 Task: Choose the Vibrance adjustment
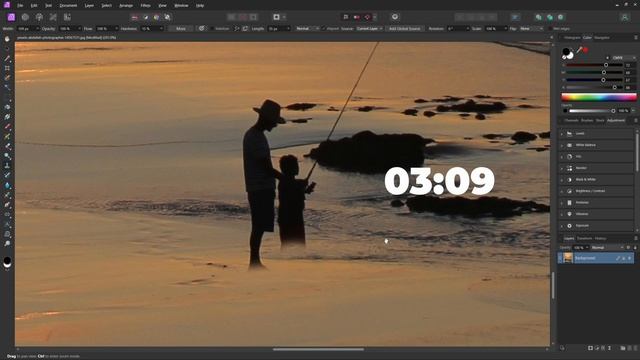(x=596, y=214)
